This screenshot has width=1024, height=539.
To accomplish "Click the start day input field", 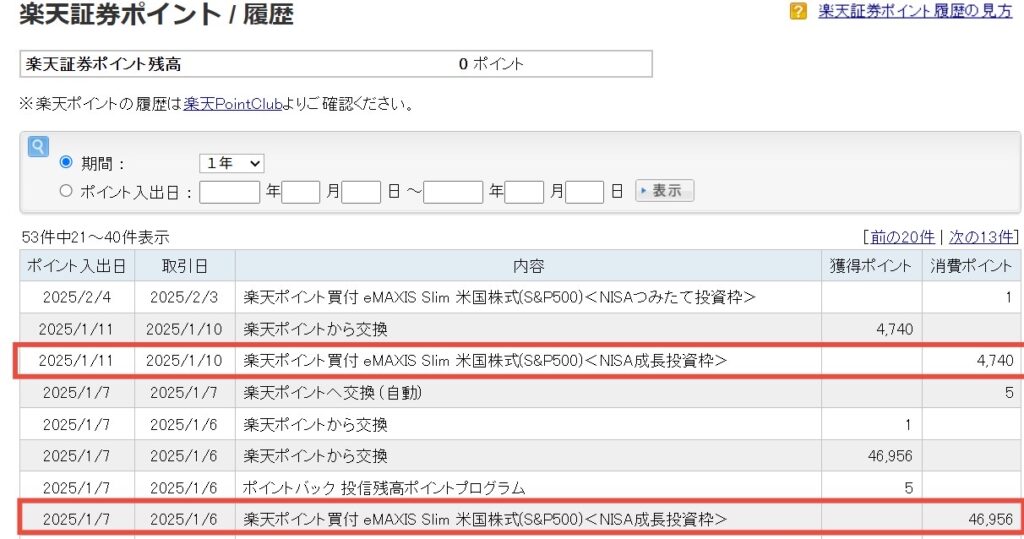I will tap(361, 192).
